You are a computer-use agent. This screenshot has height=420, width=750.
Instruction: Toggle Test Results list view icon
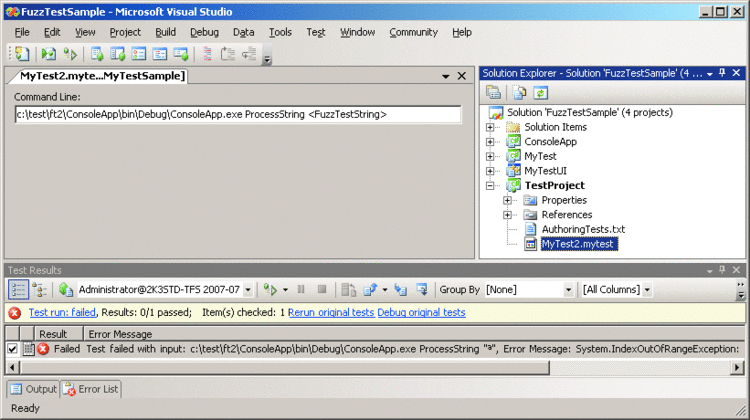pos(18,289)
